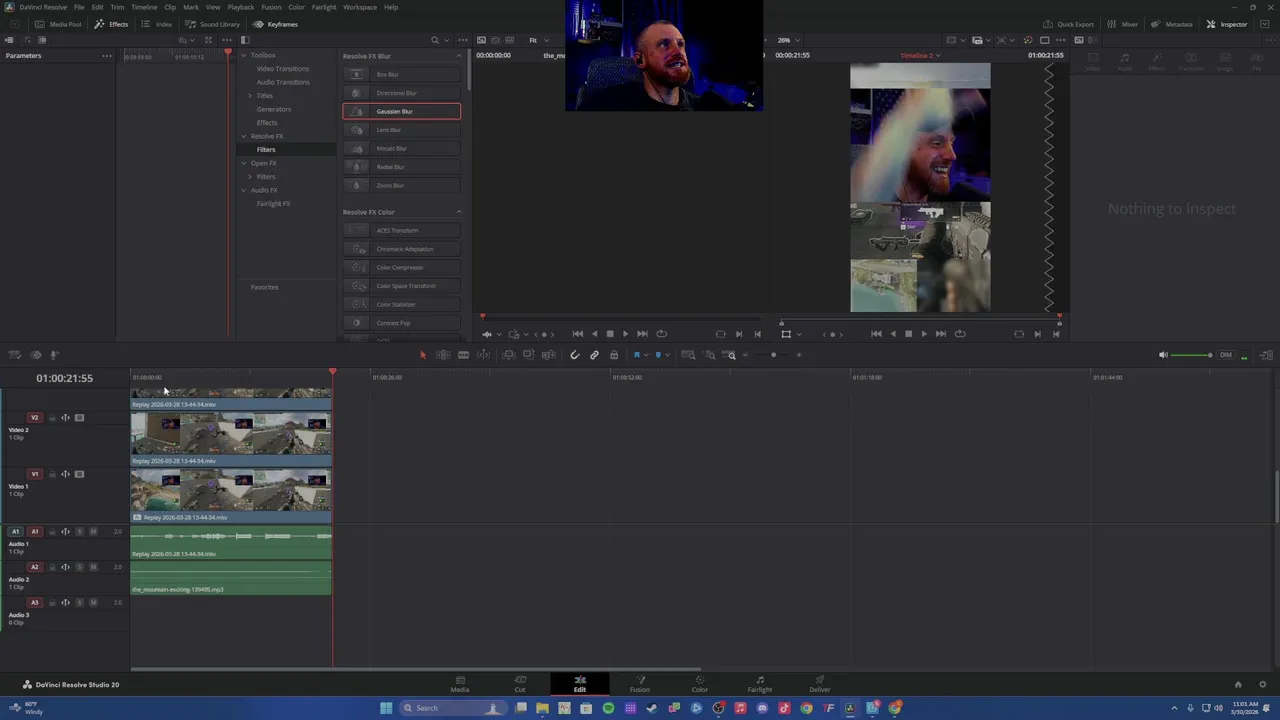
Task: Mute the Audio 2 track
Action: [x=94, y=567]
